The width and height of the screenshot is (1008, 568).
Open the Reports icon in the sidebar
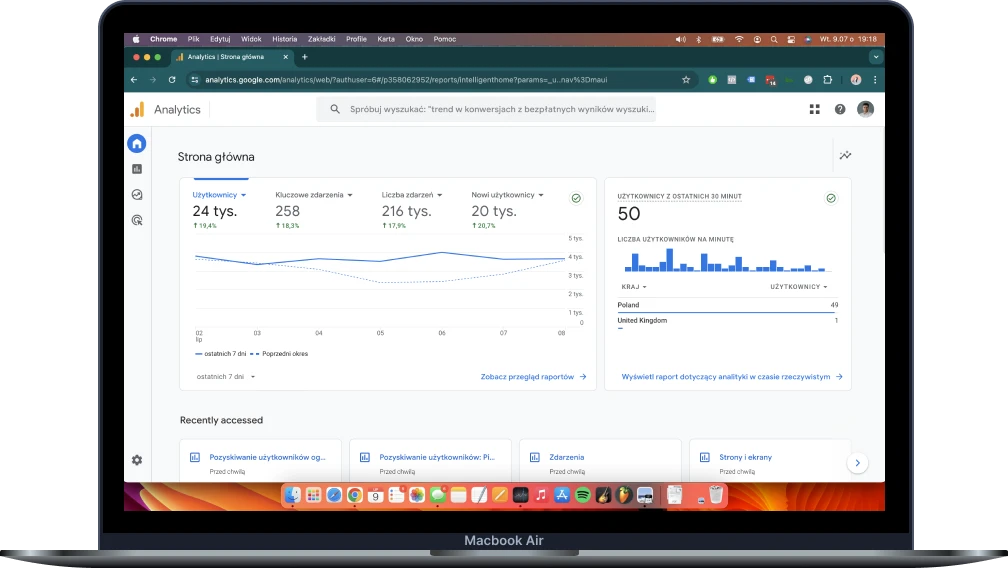click(137, 169)
